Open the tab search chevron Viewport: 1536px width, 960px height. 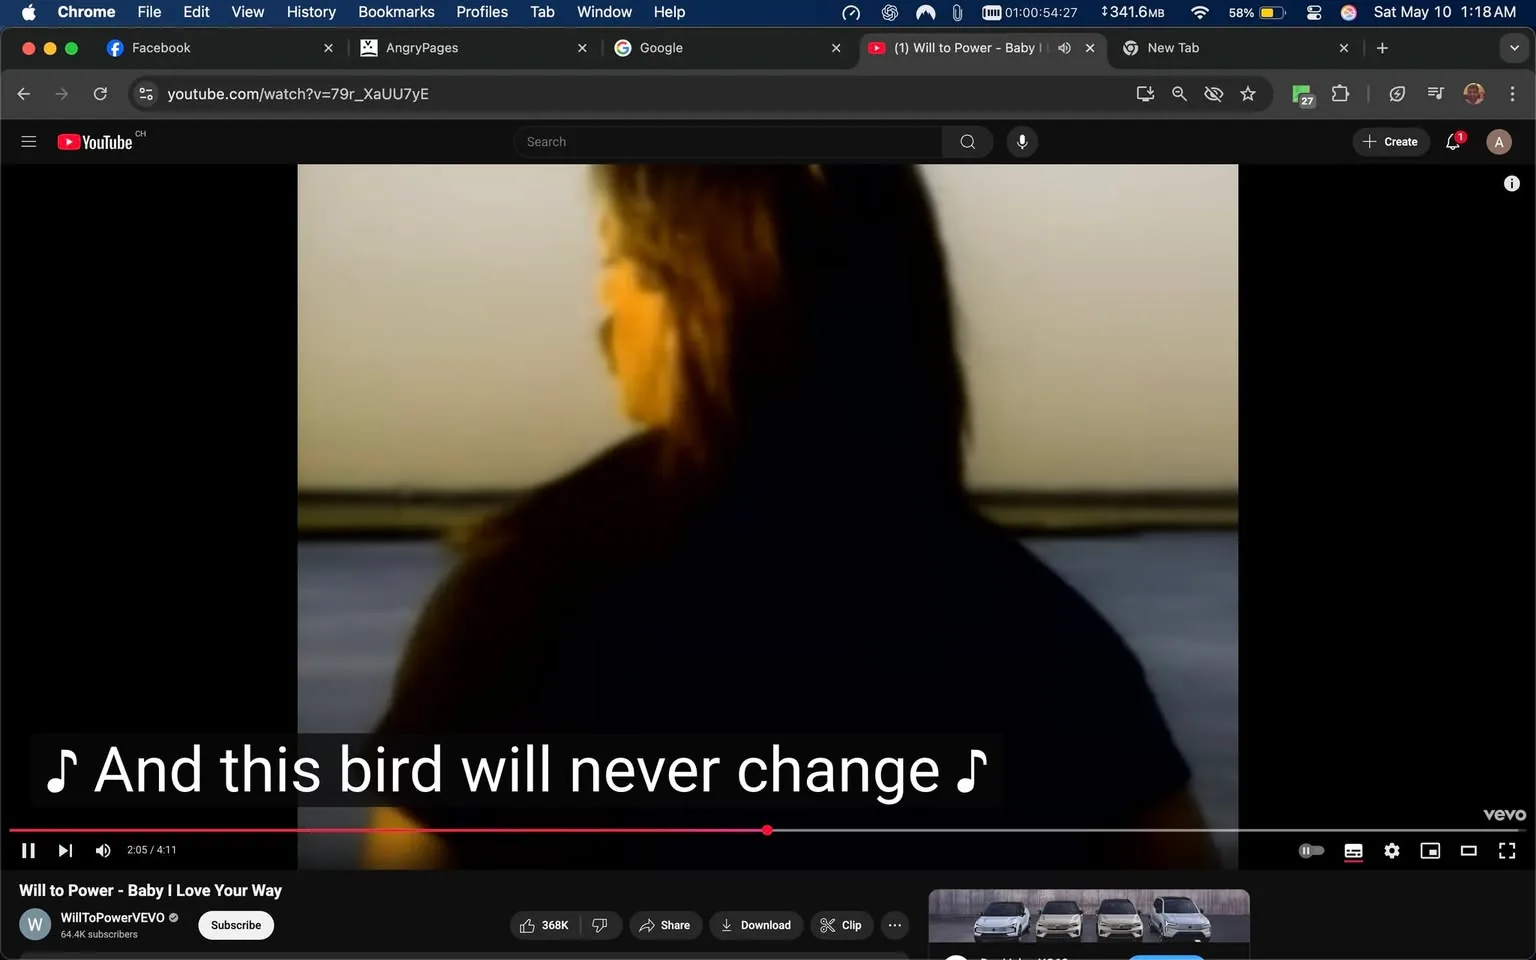[x=1514, y=47]
